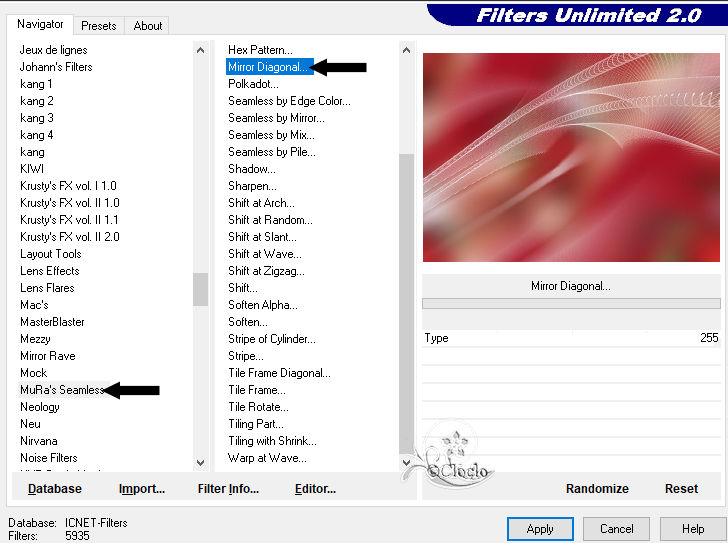Select Johann's Filters category

click(x=56, y=67)
